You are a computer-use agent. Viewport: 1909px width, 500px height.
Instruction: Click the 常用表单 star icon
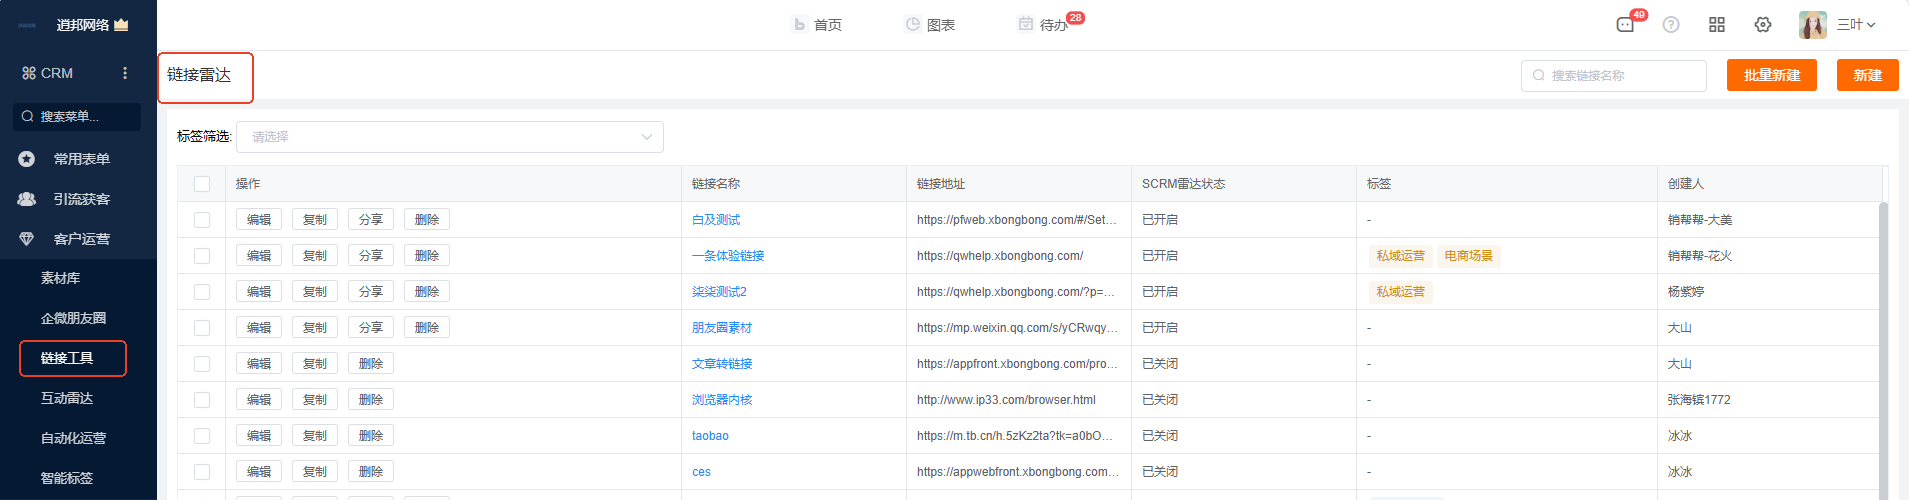pos(27,159)
